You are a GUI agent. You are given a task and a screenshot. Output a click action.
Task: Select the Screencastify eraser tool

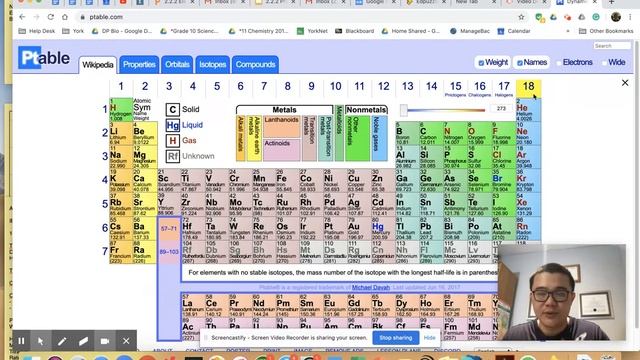pos(83,341)
